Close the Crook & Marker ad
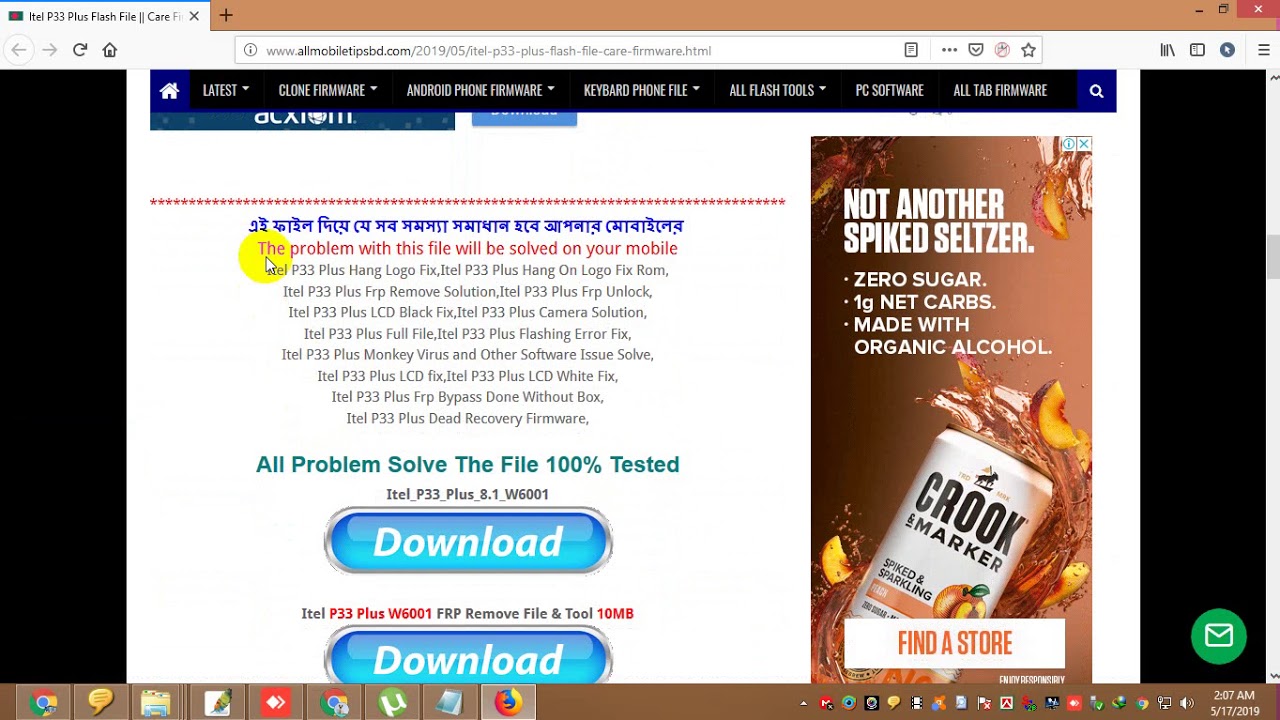 (1084, 144)
